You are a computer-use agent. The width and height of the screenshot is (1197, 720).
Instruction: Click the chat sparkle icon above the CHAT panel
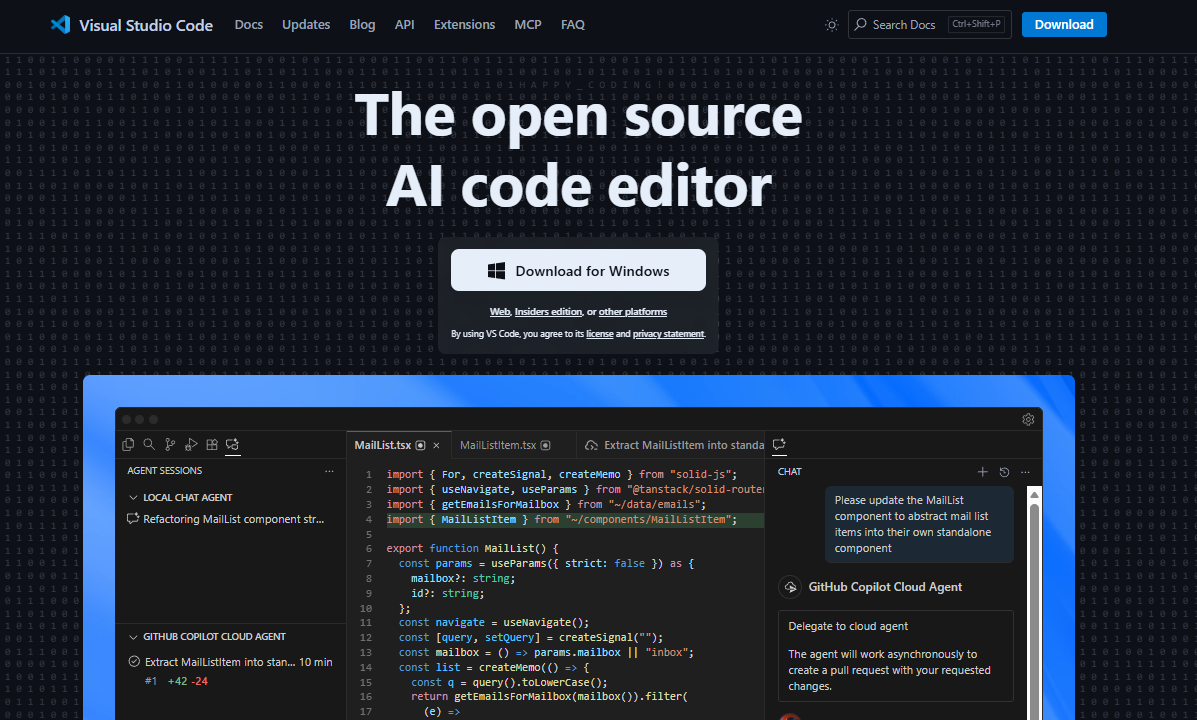tap(779, 444)
